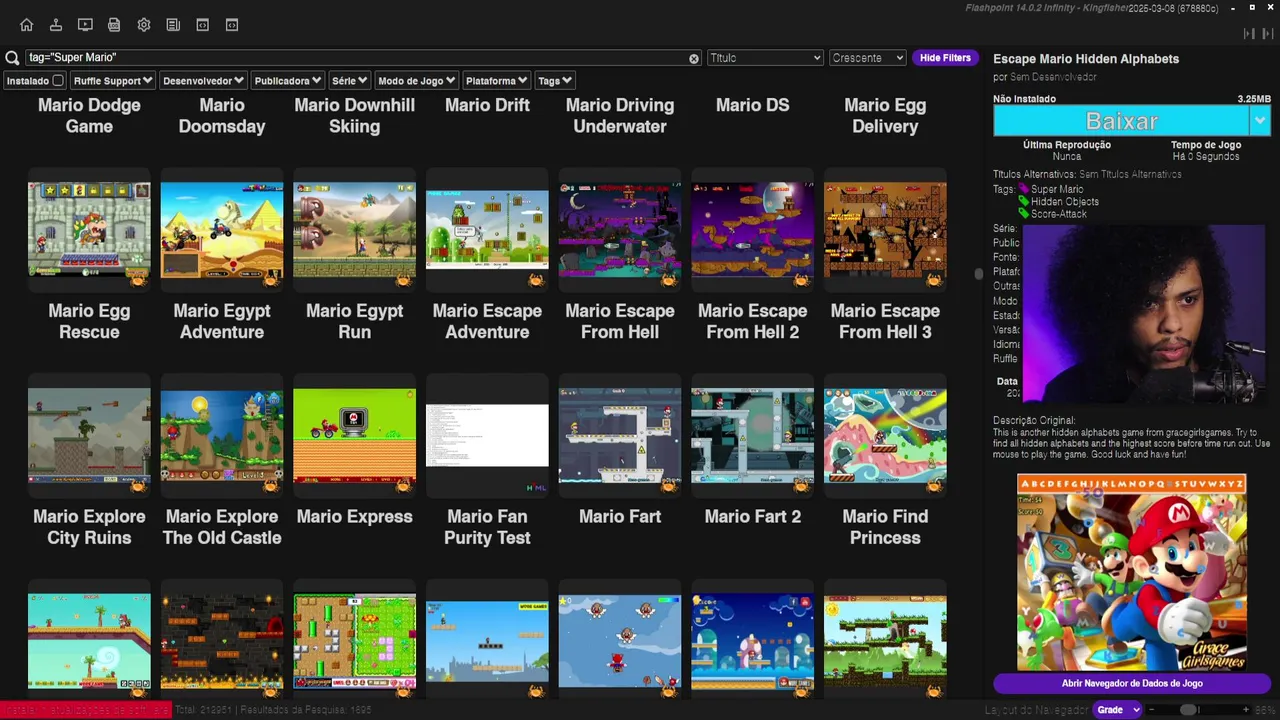Open the first developer code icon
The image size is (1280, 720).
202,25
